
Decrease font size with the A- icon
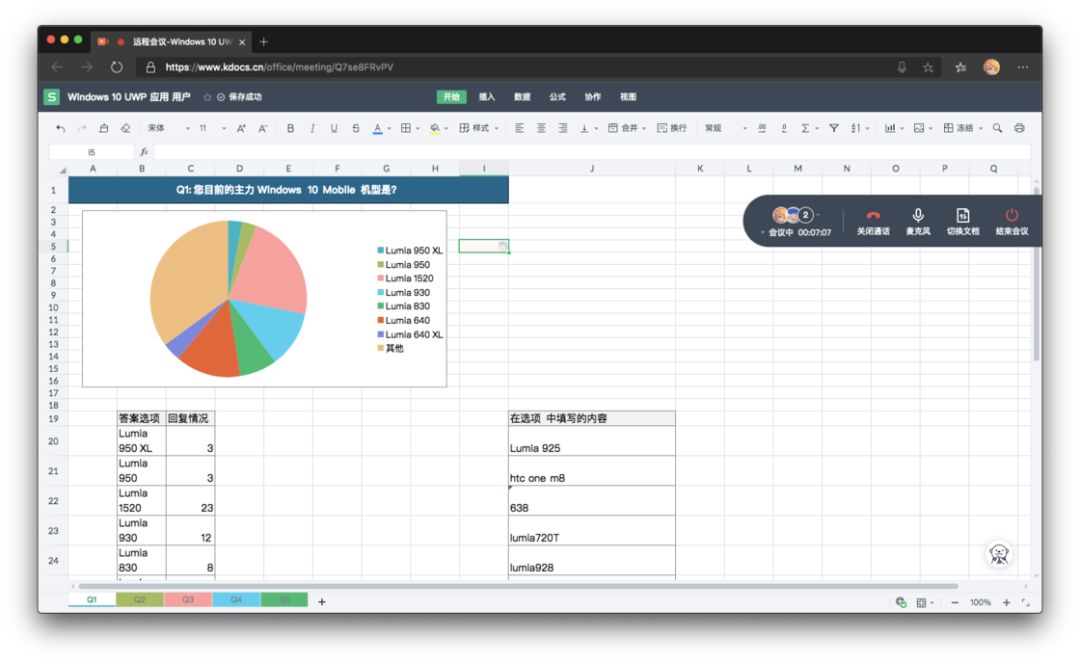click(x=263, y=128)
